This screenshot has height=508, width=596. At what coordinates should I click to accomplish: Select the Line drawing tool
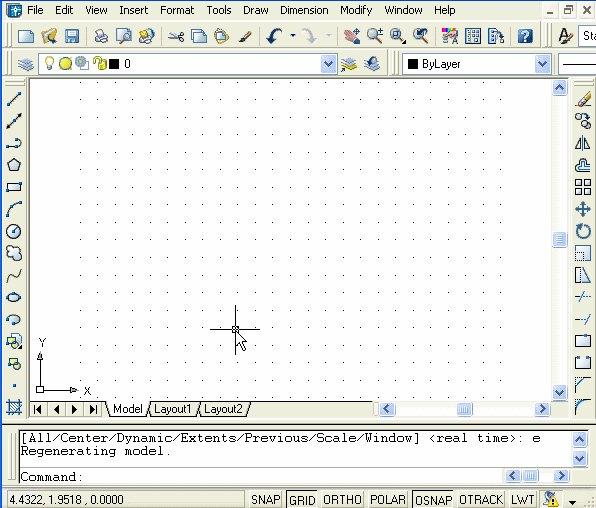tap(14, 99)
